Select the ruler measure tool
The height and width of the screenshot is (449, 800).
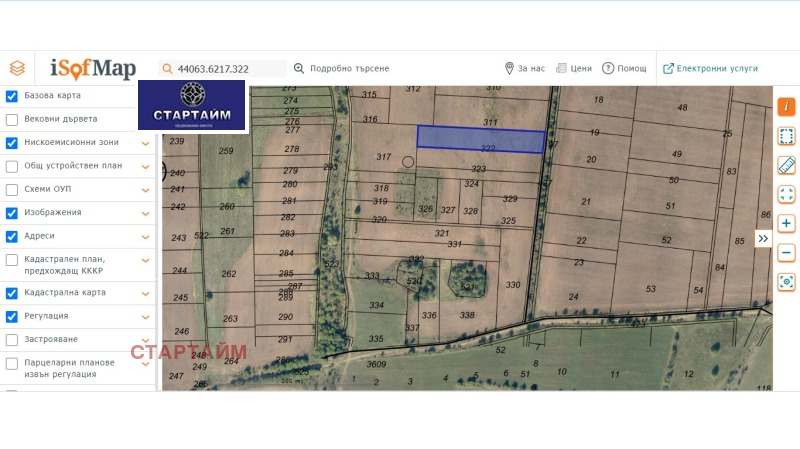786,165
